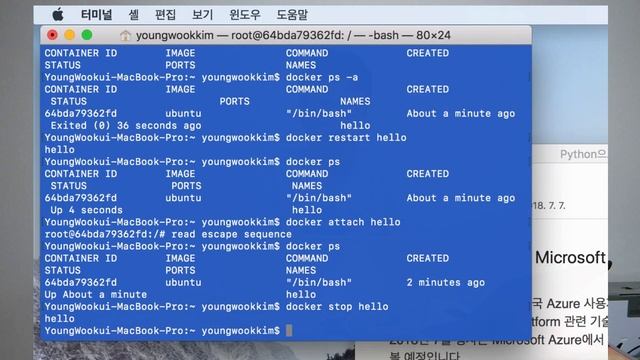This screenshot has height=360, width=640.
Task: Click the 'docker restart hello' command
Action: click(346, 138)
